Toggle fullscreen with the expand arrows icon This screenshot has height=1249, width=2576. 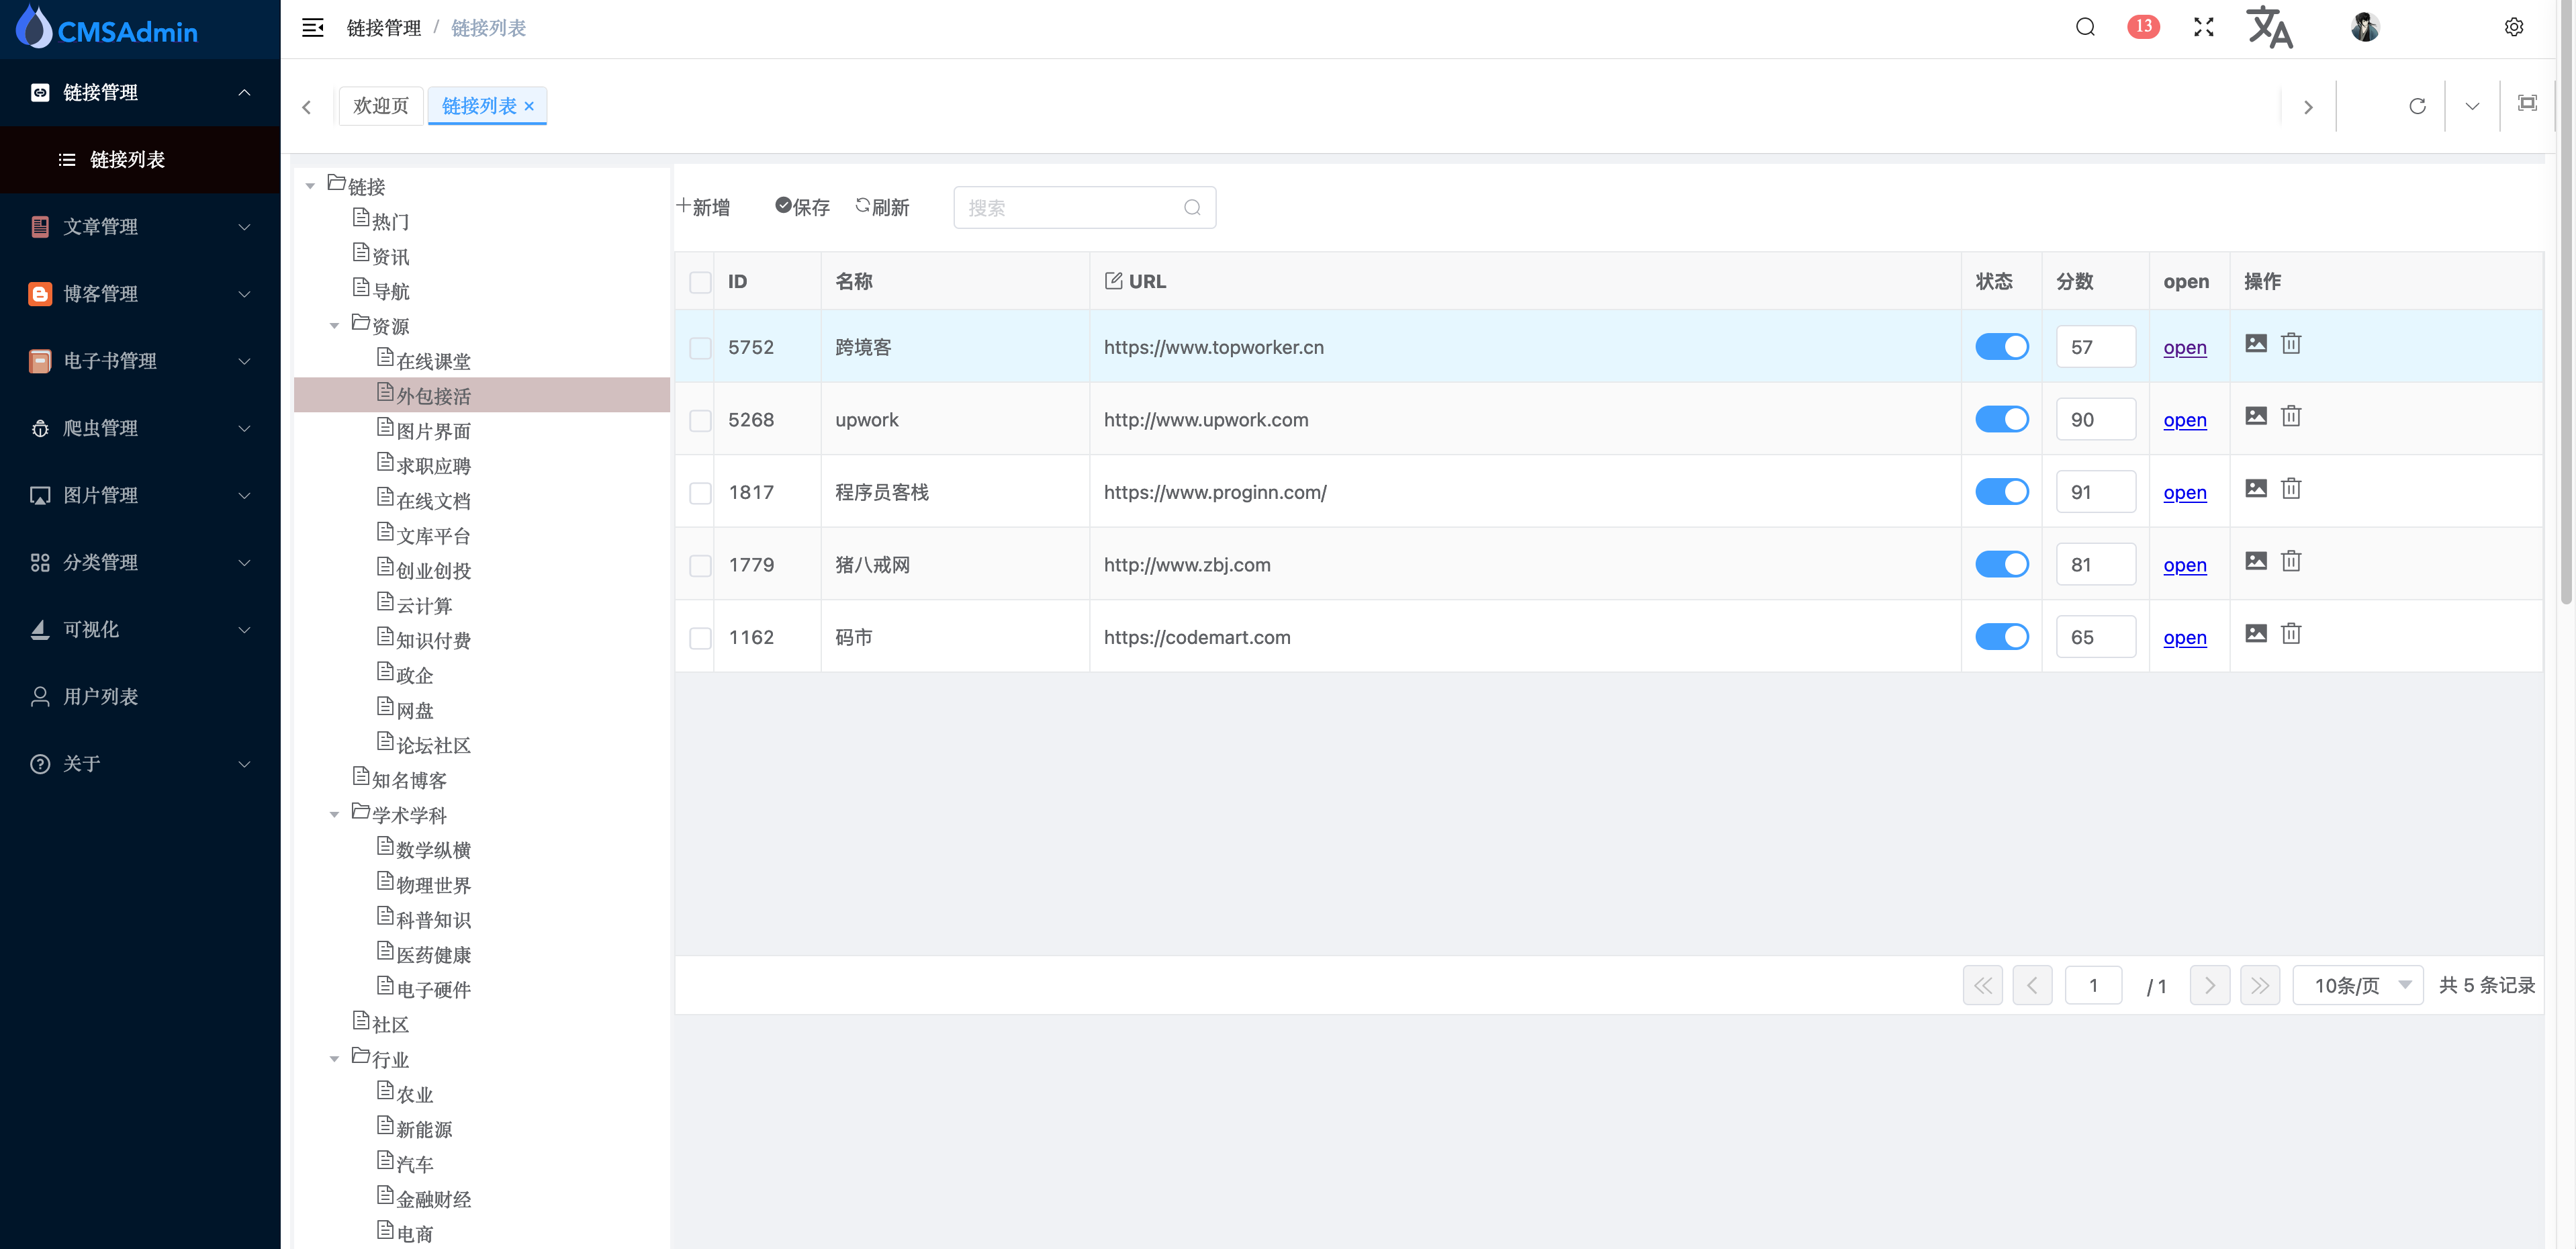click(2203, 27)
